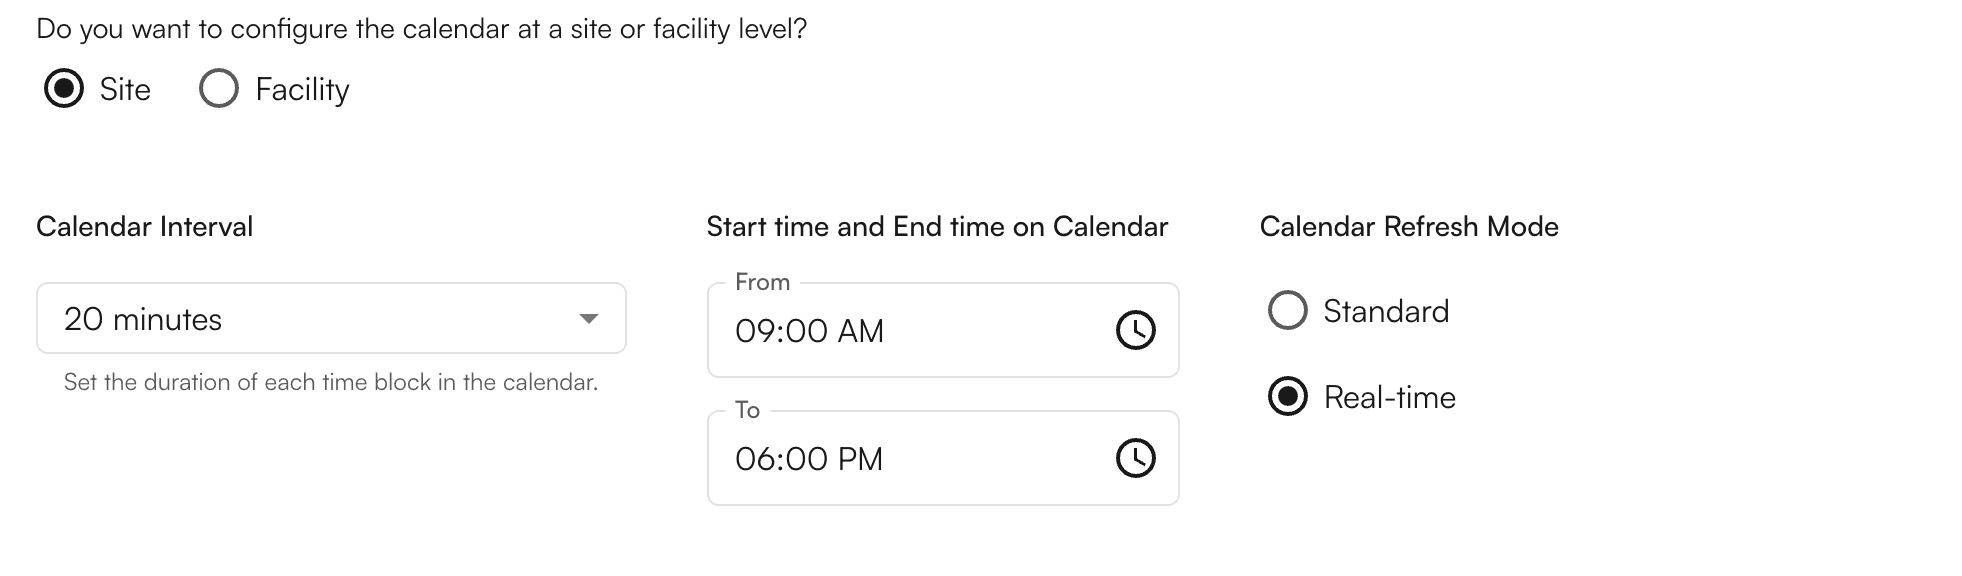Click the clock icon next to 06:00 PM
The width and height of the screenshot is (1962, 576).
pyautogui.click(x=1135, y=458)
